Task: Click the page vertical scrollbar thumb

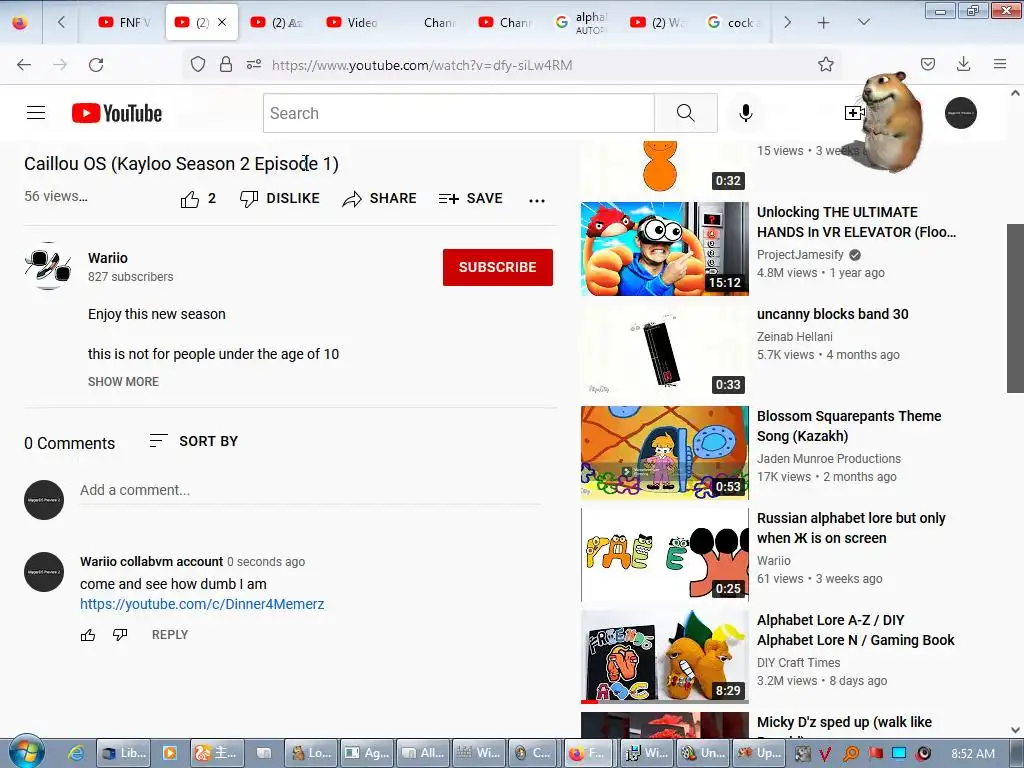Action: (x=1015, y=308)
